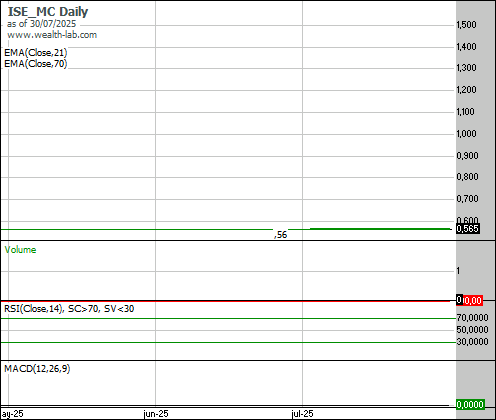Screen dimensions: 496x420
Task: Select the RSI(Close,14) indicator label
Action: (x=69, y=309)
